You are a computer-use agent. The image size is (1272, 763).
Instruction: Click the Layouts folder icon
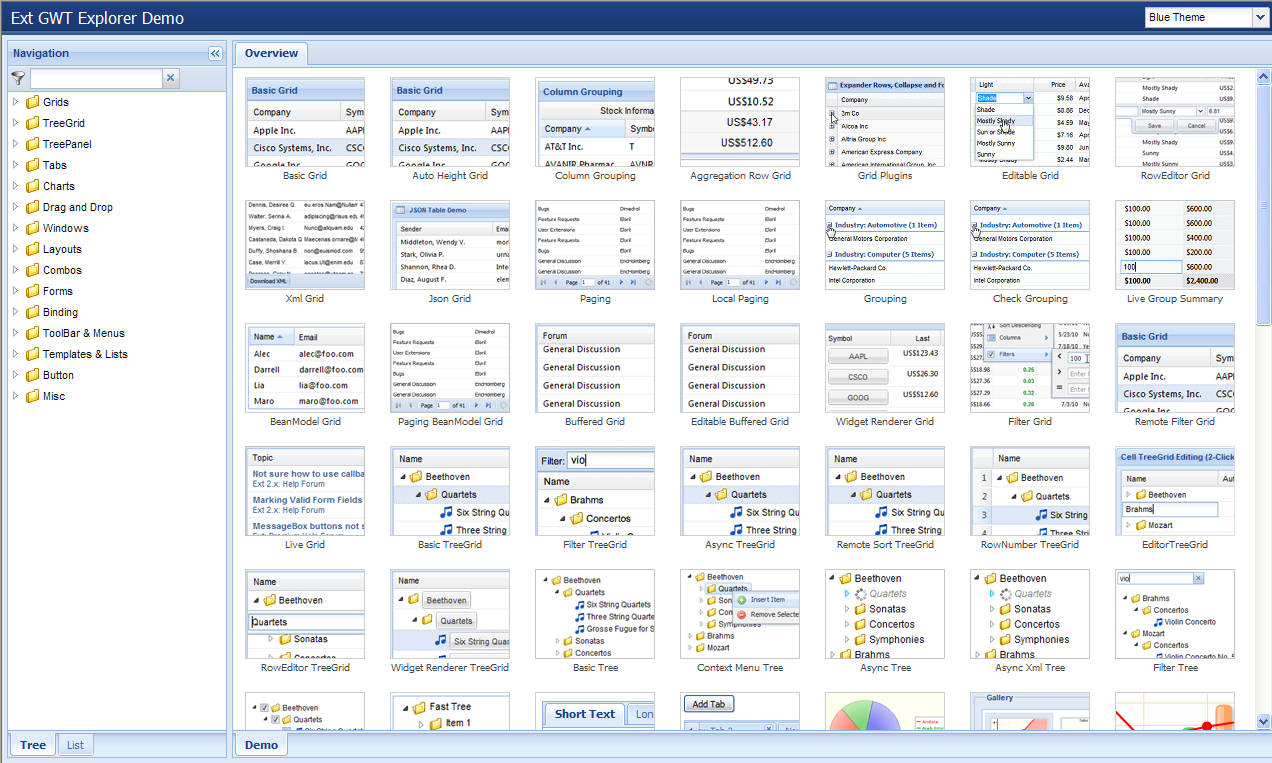pos(33,249)
